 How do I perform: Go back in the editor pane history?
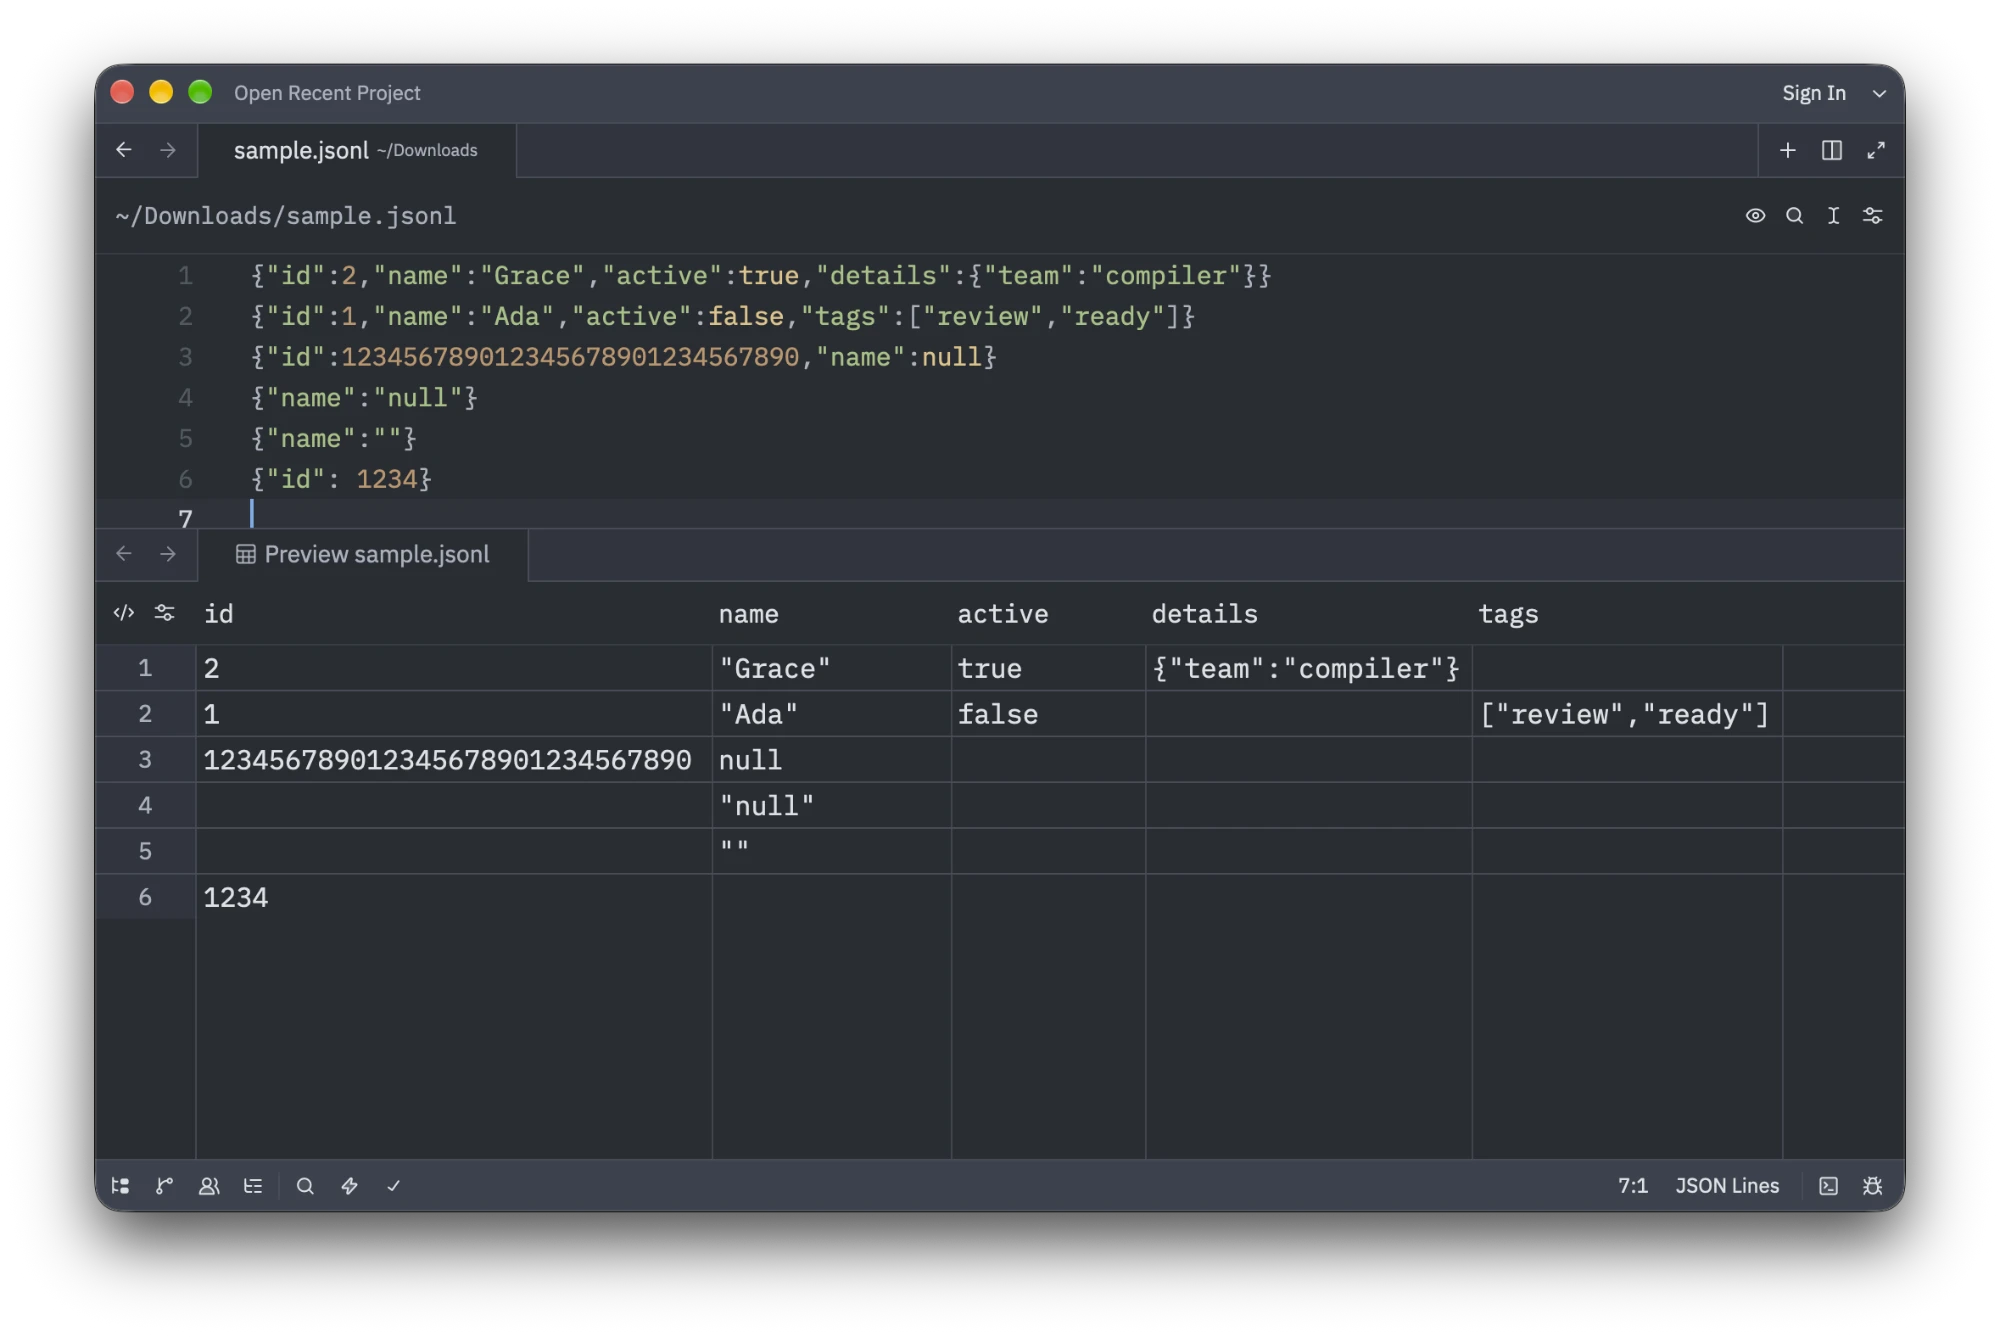[124, 150]
